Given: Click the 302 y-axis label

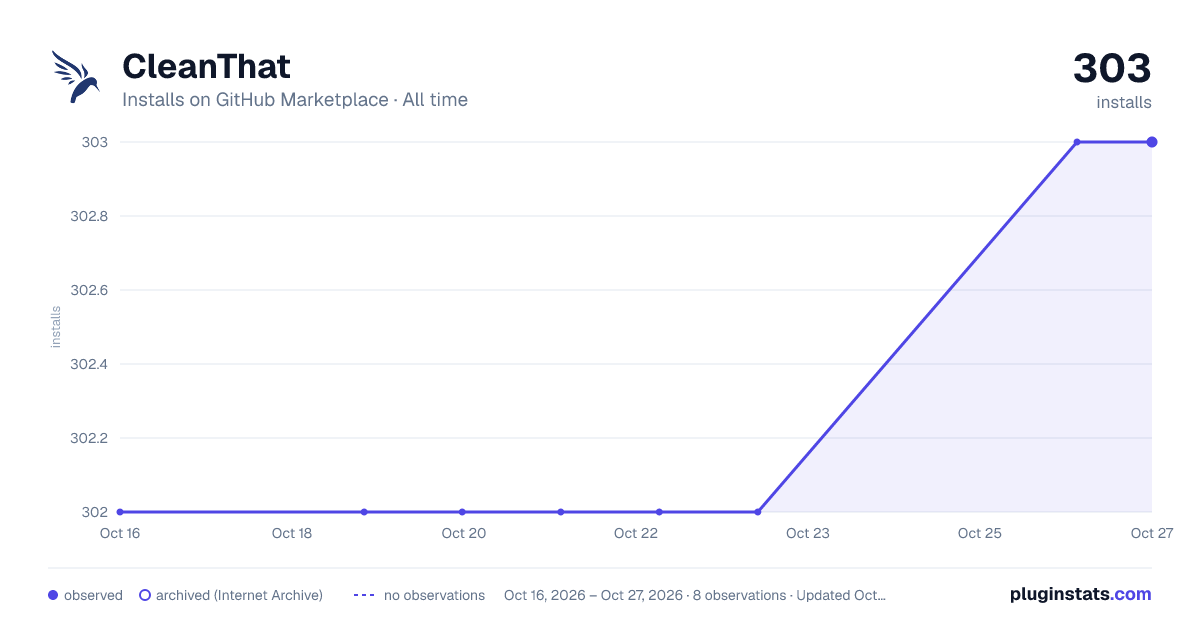Looking at the screenshot, I should [94, 512].
